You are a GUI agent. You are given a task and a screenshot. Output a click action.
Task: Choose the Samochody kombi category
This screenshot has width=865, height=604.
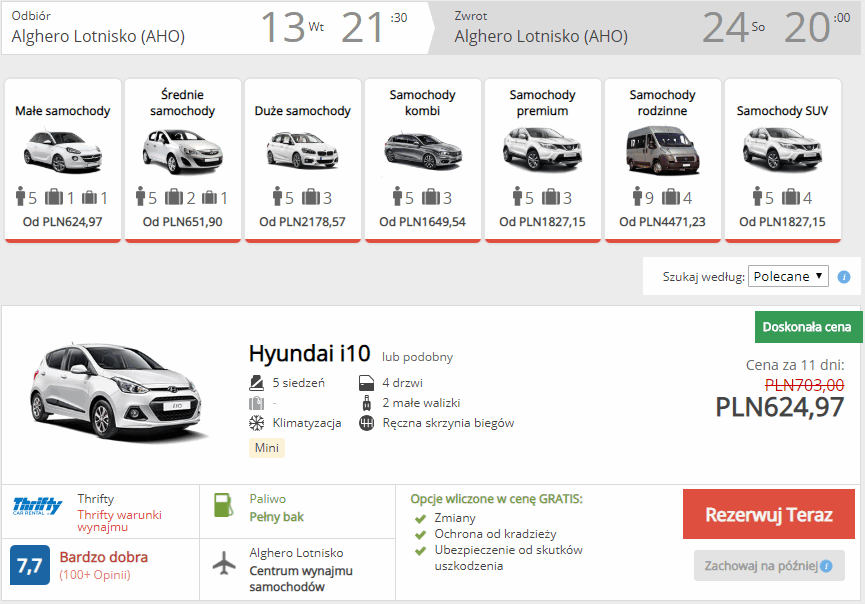click(423, 160)
